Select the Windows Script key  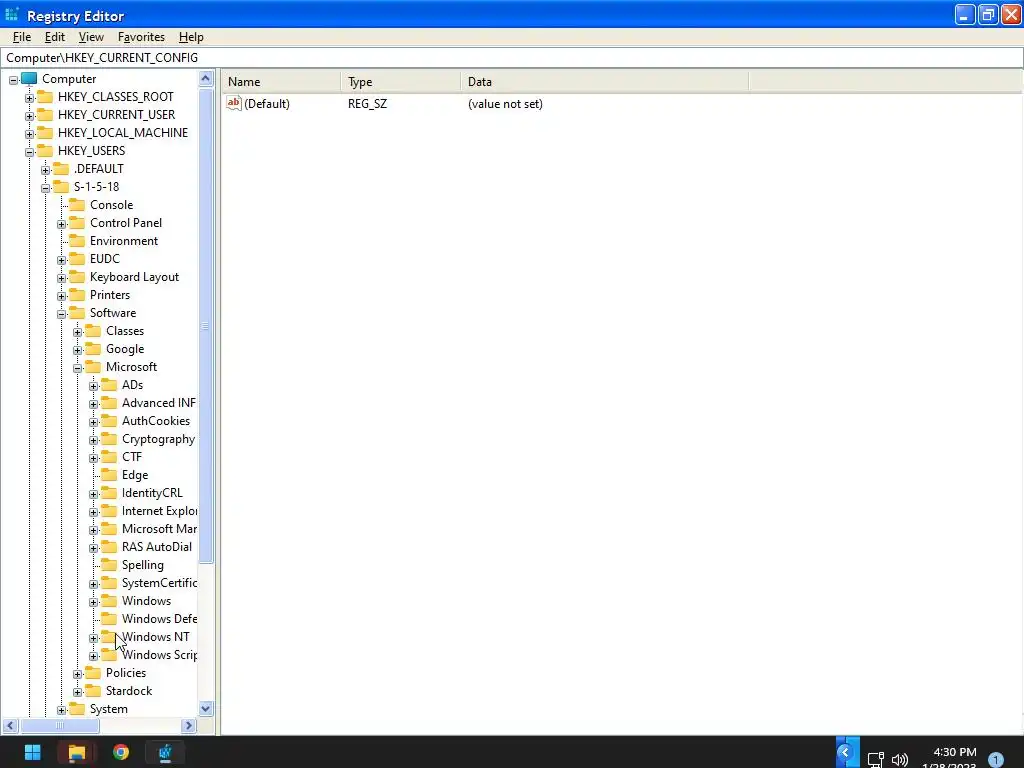(159, 654)
